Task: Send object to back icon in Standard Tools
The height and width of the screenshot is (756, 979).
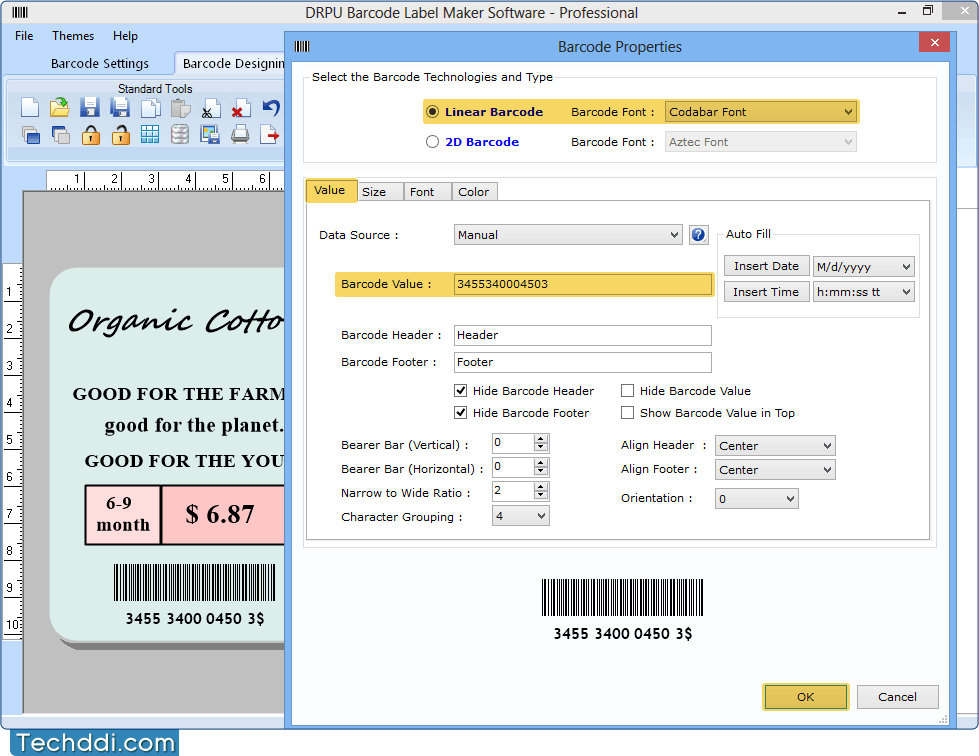Action: pos(60,134)
